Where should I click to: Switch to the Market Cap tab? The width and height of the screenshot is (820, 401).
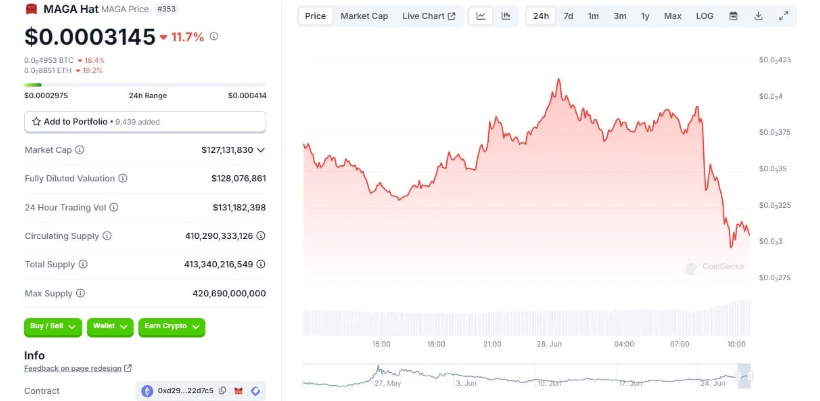point(364,16)
